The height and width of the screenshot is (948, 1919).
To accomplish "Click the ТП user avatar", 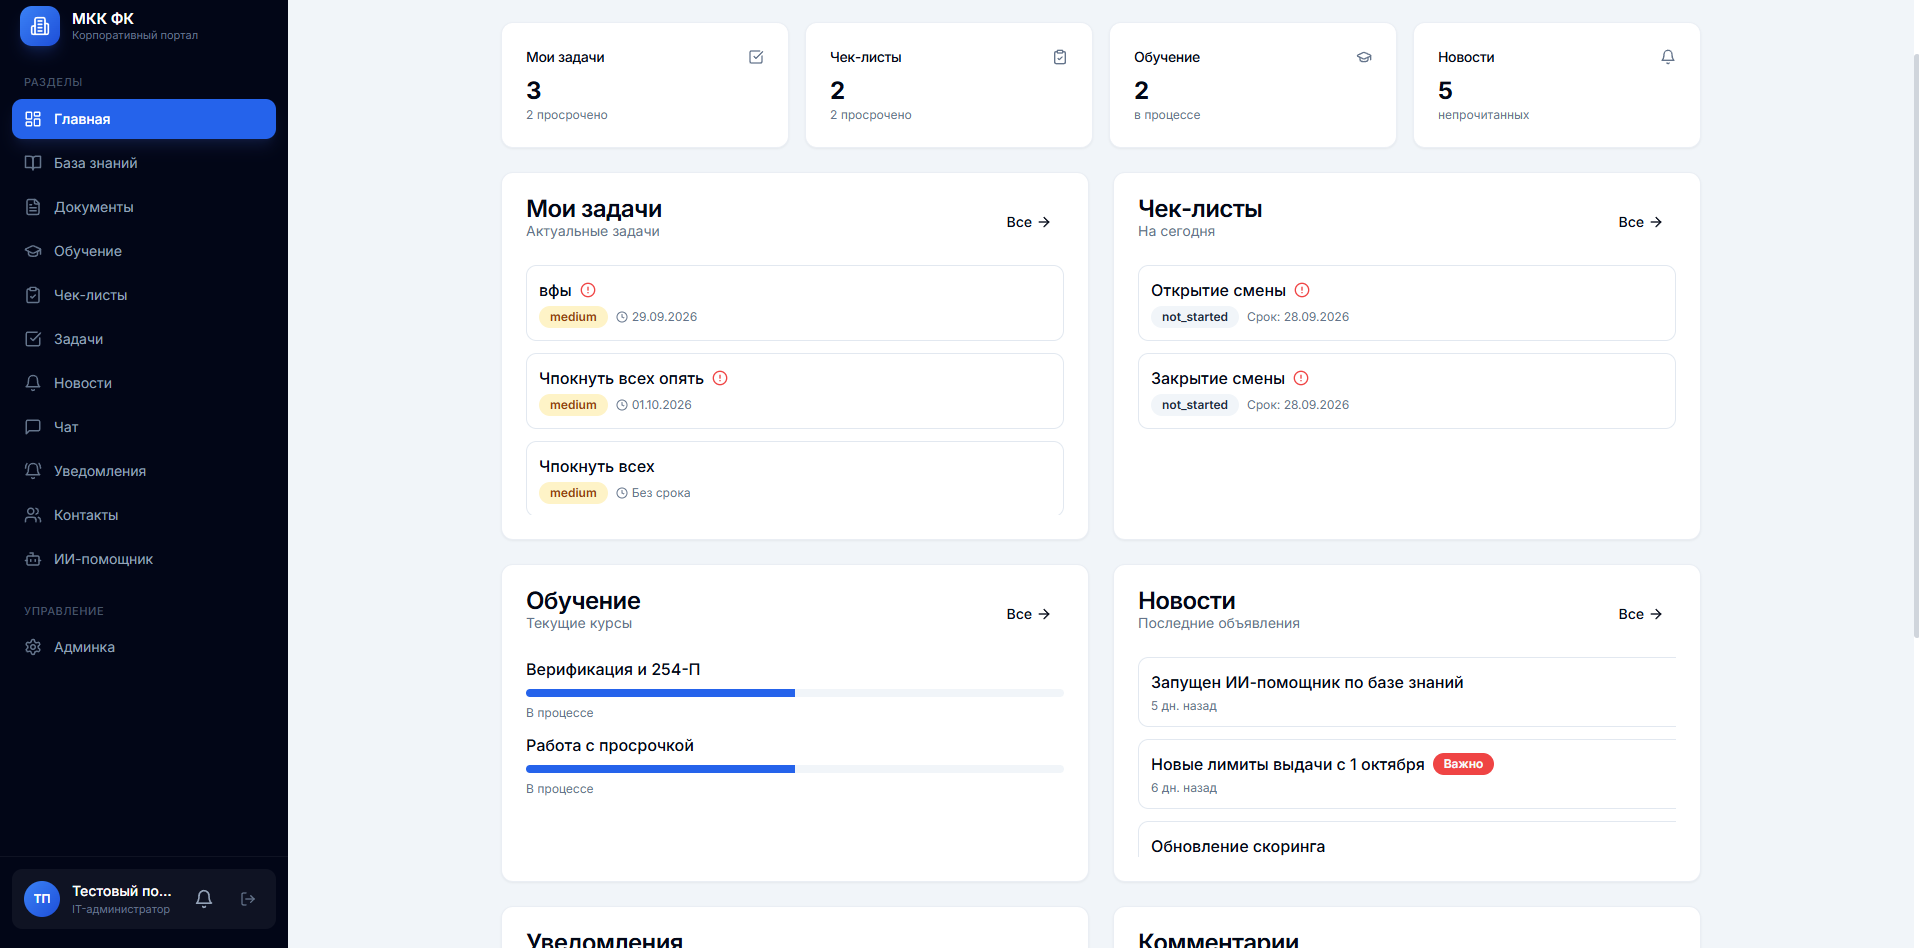I will click(x=42, y=899).
